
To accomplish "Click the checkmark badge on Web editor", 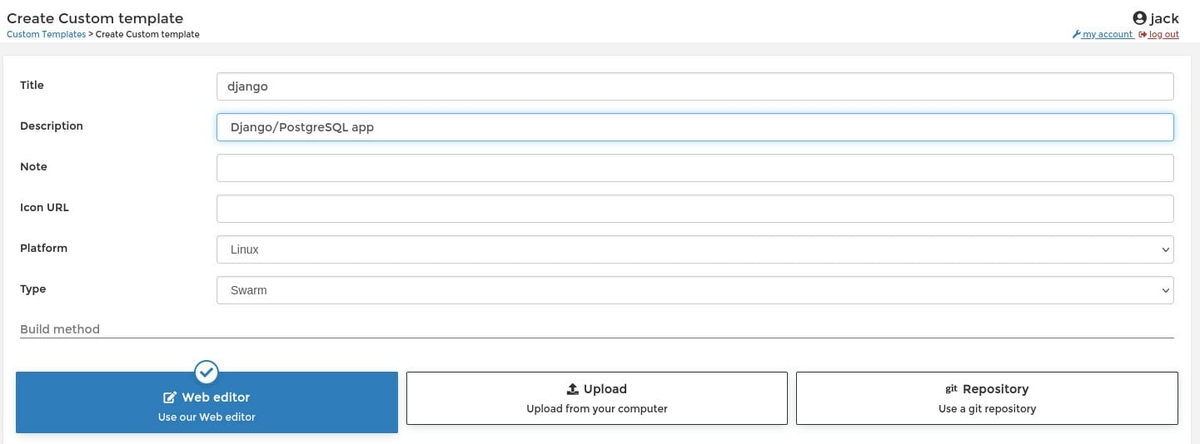I will pyautogui.click(x=206, y=373).
